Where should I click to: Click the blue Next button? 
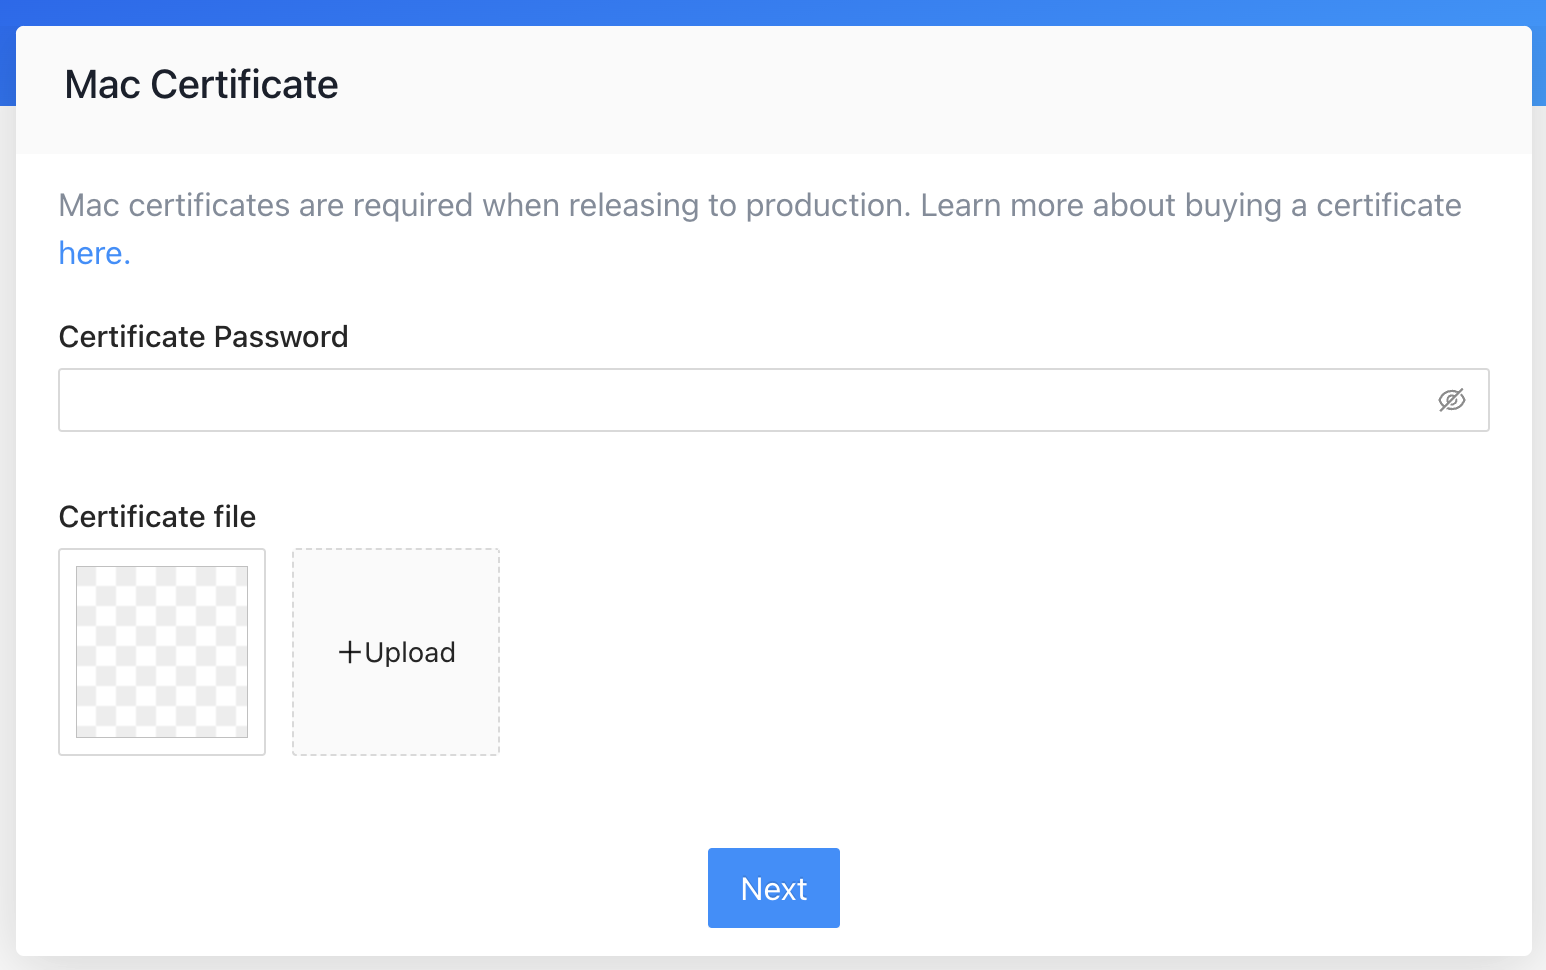click(773, 888)
